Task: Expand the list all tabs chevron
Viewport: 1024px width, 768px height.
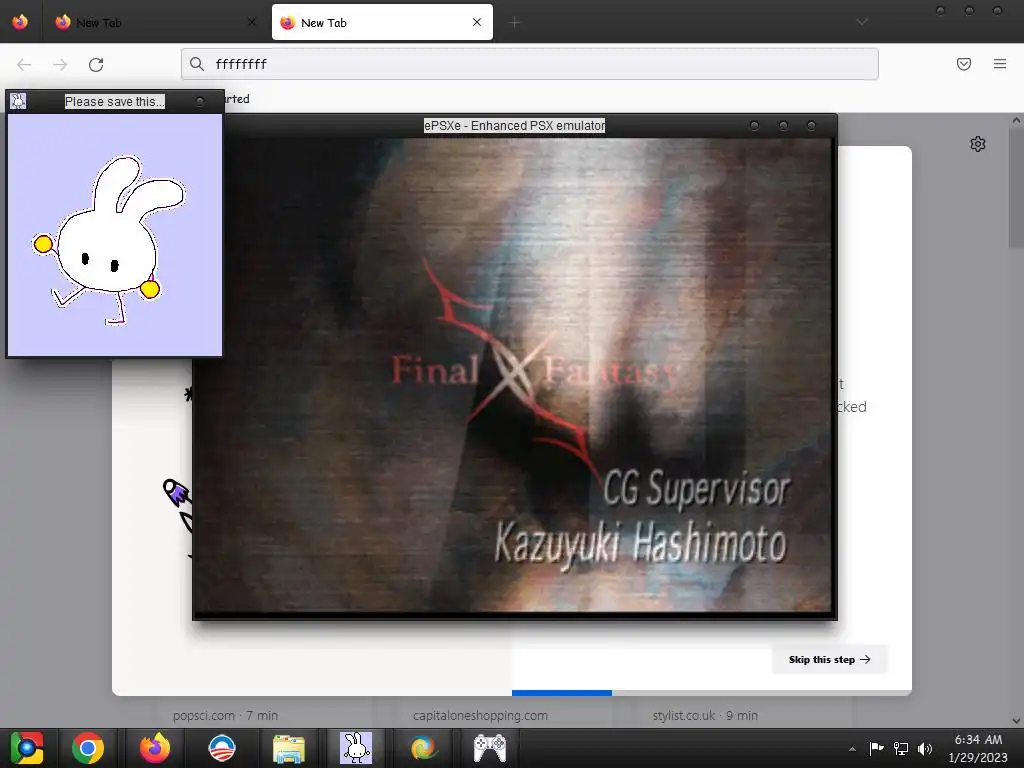Action: pyautogui.click(x=862, y=22)
